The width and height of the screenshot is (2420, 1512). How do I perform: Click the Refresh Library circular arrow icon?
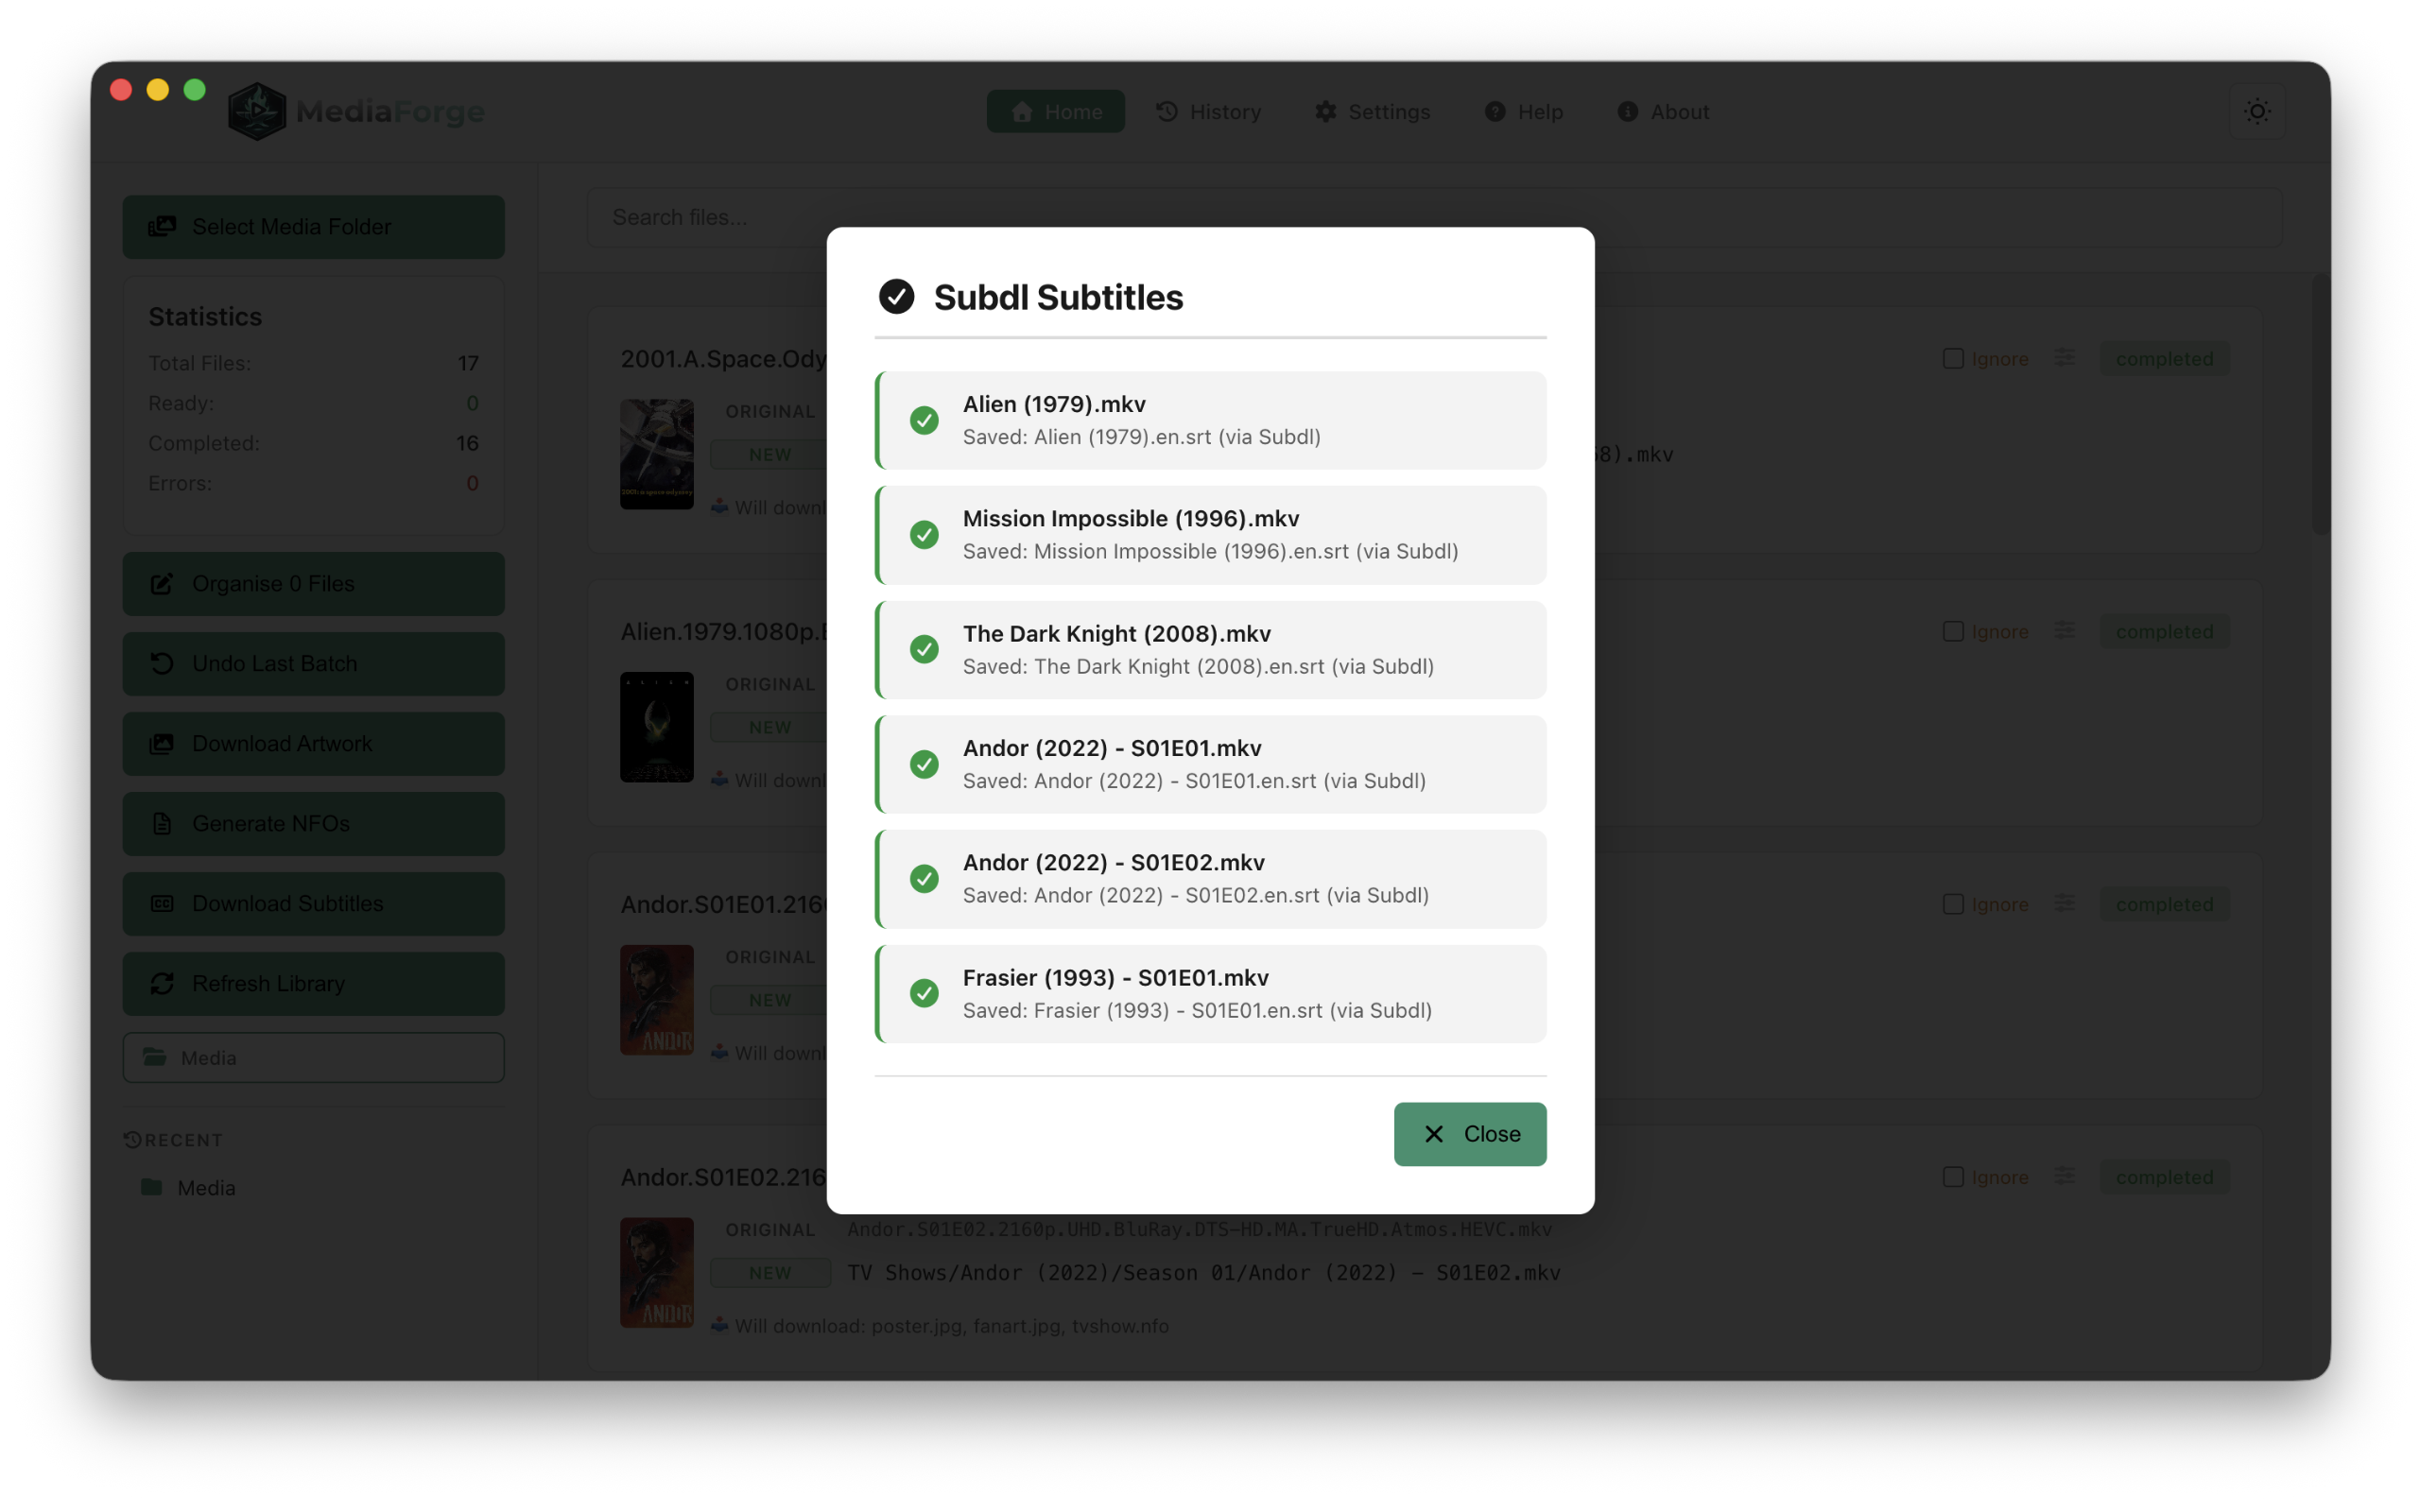click(x=163, y=983)
